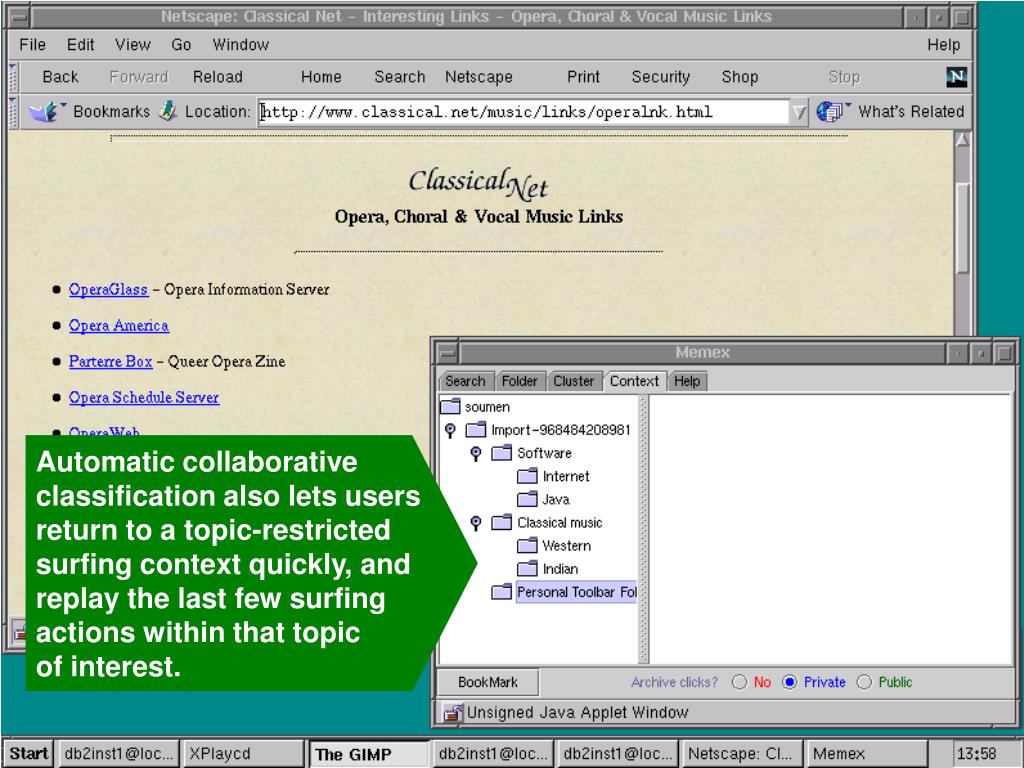Select Public for Archive clicks
This screenshot has width=1024, height=768.
(x=864, y=682)
